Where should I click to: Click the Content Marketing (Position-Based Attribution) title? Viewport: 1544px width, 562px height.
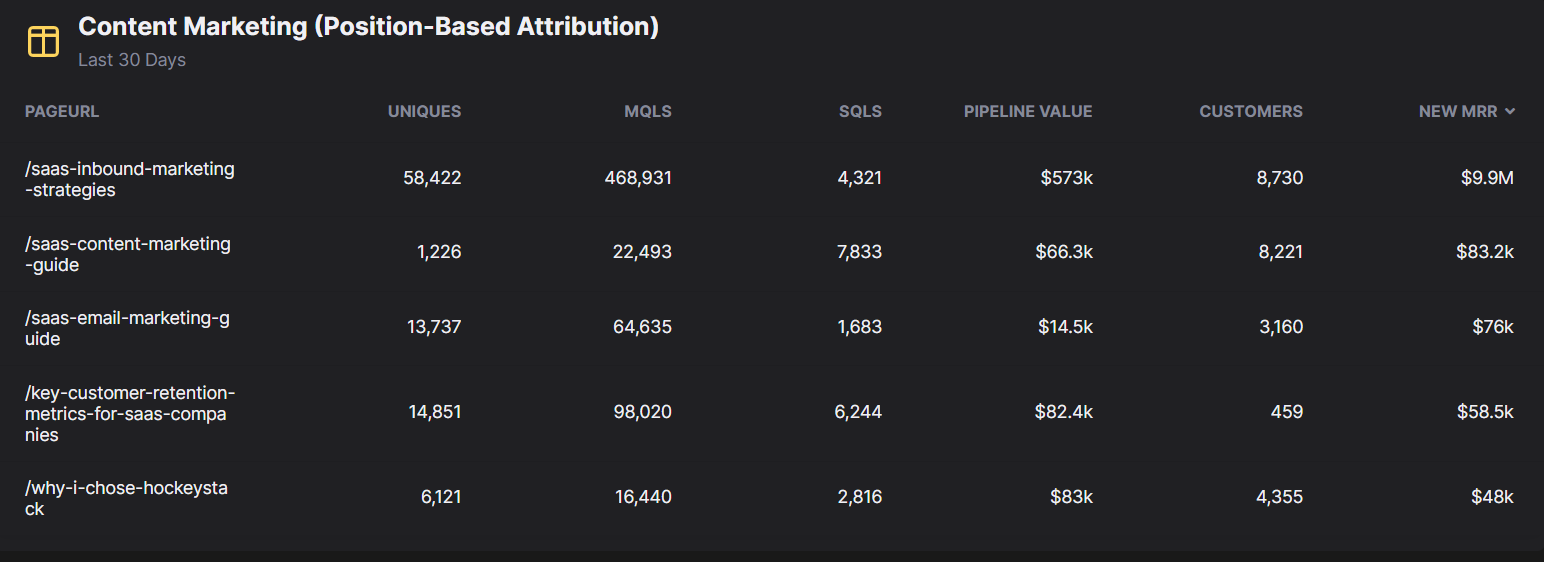368,27
